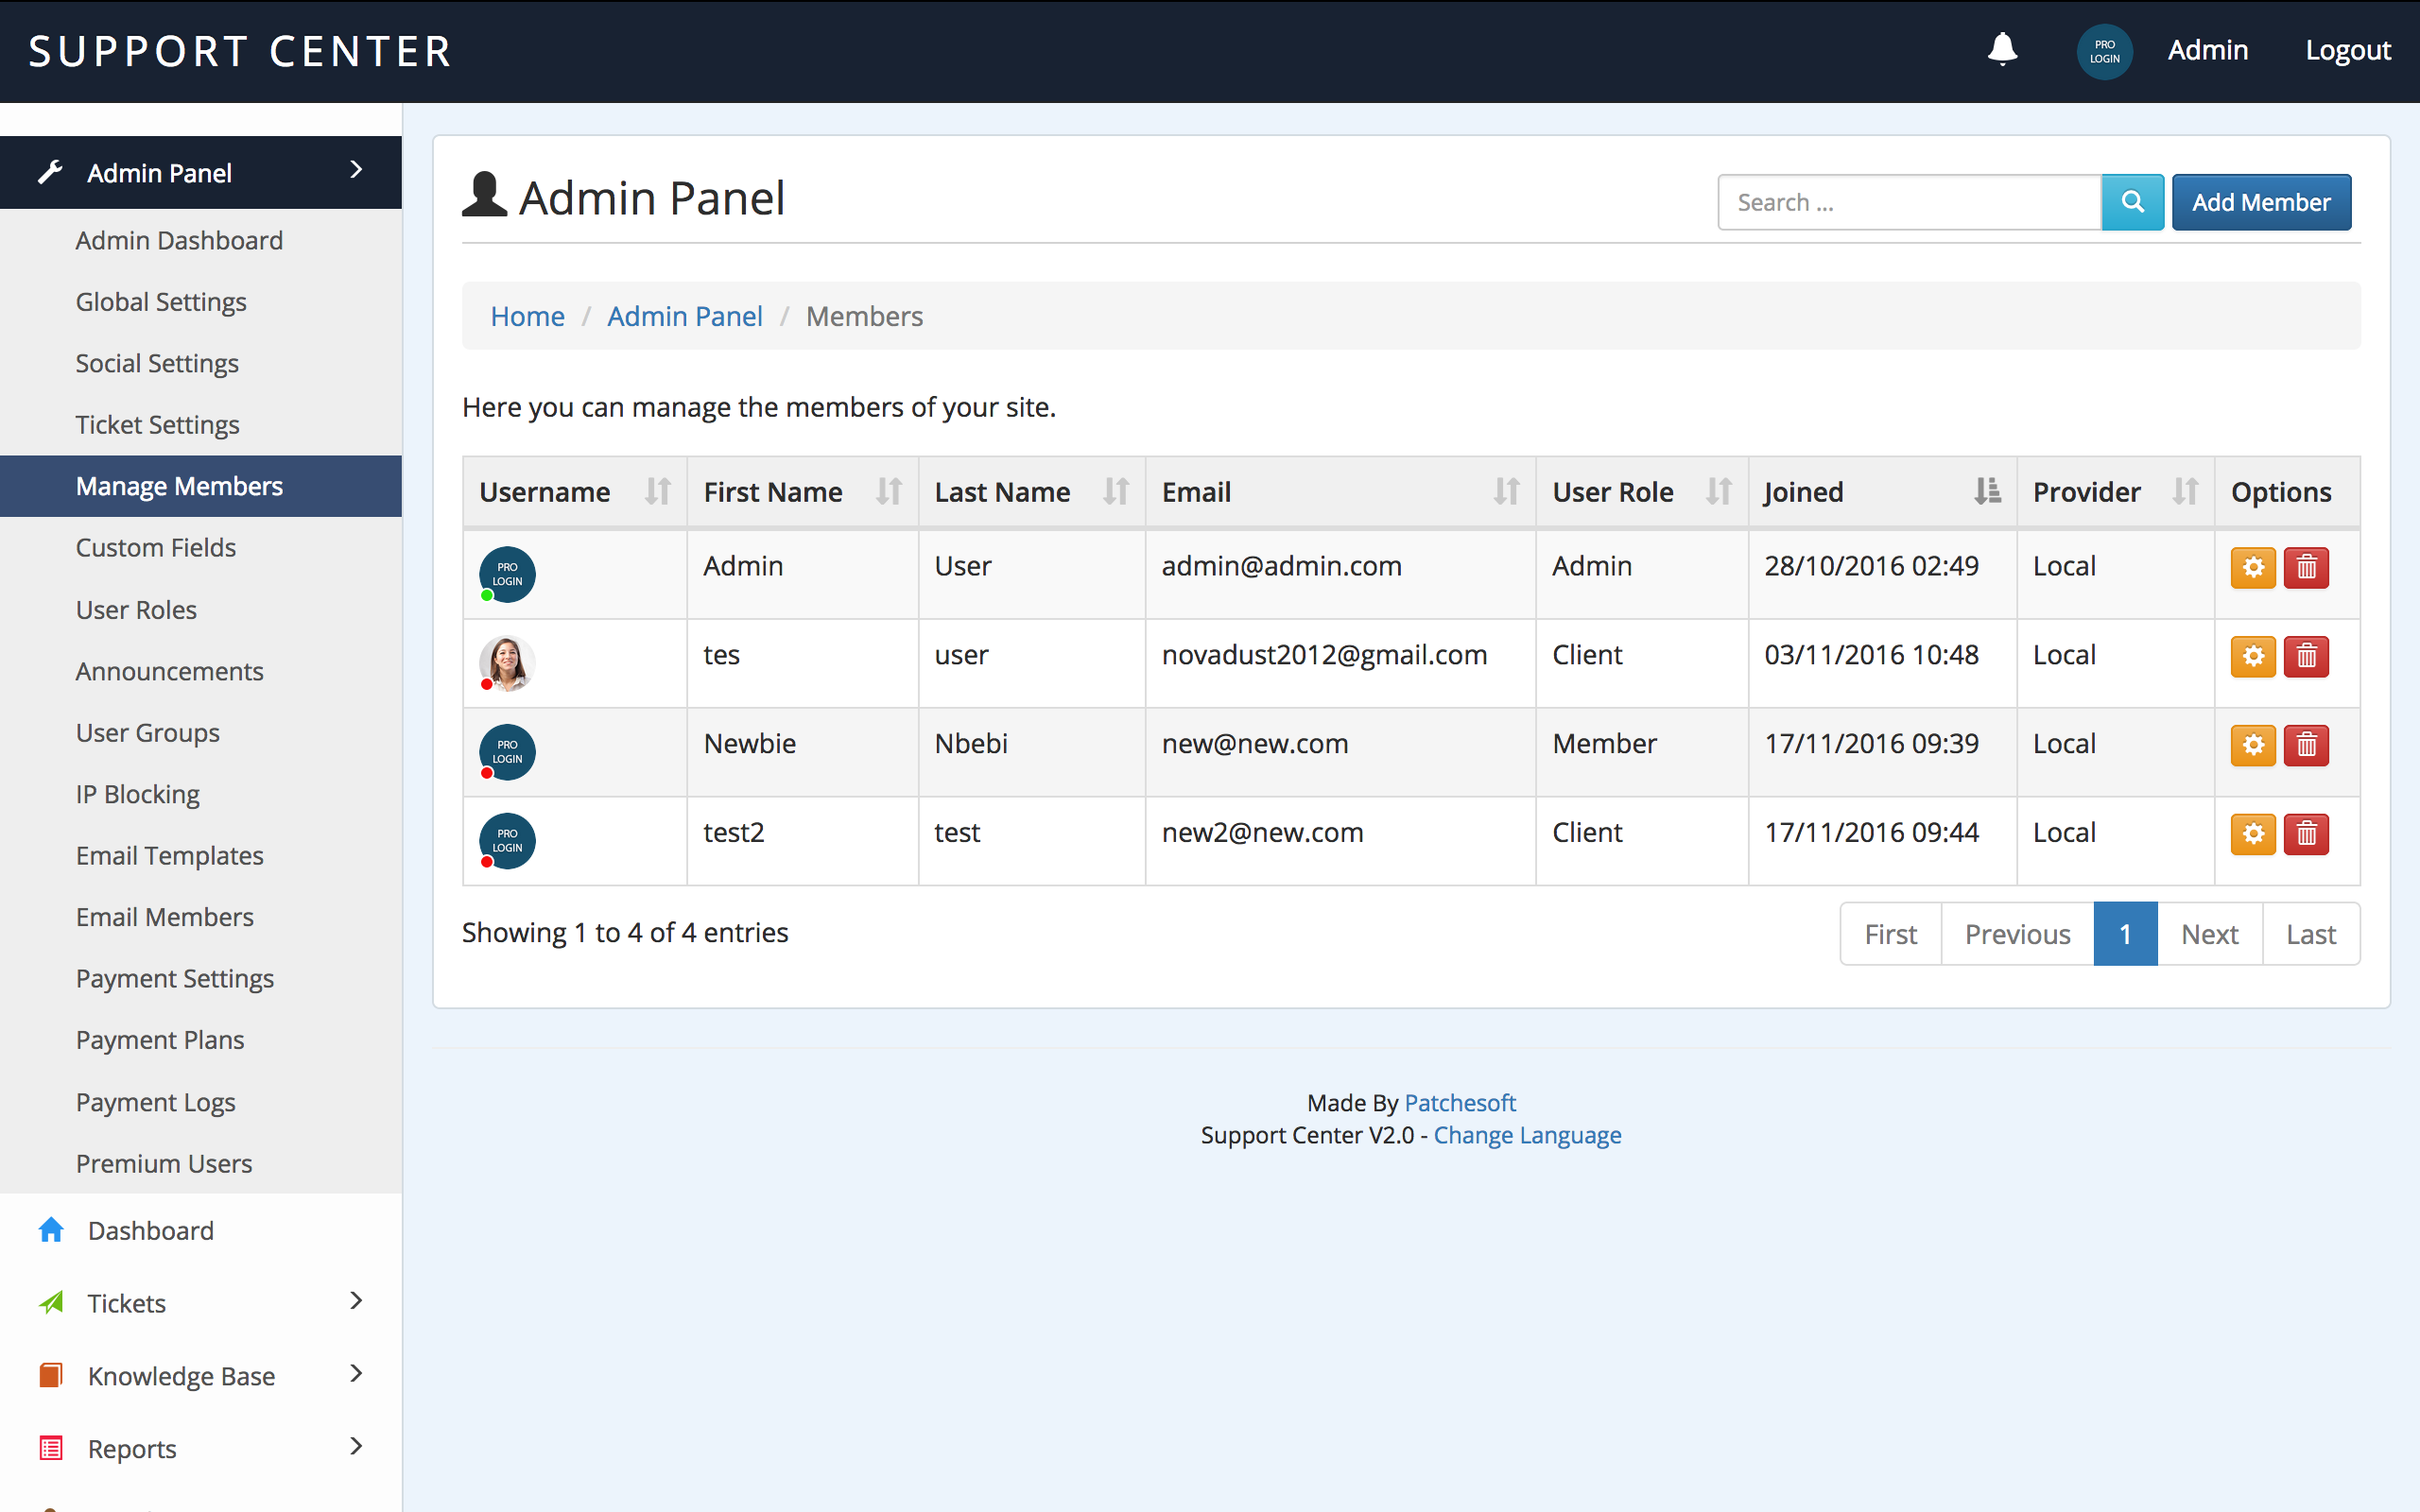Click the search magnifier button
Viewport: 2420px width, 1512px height.
(2132, 202)
